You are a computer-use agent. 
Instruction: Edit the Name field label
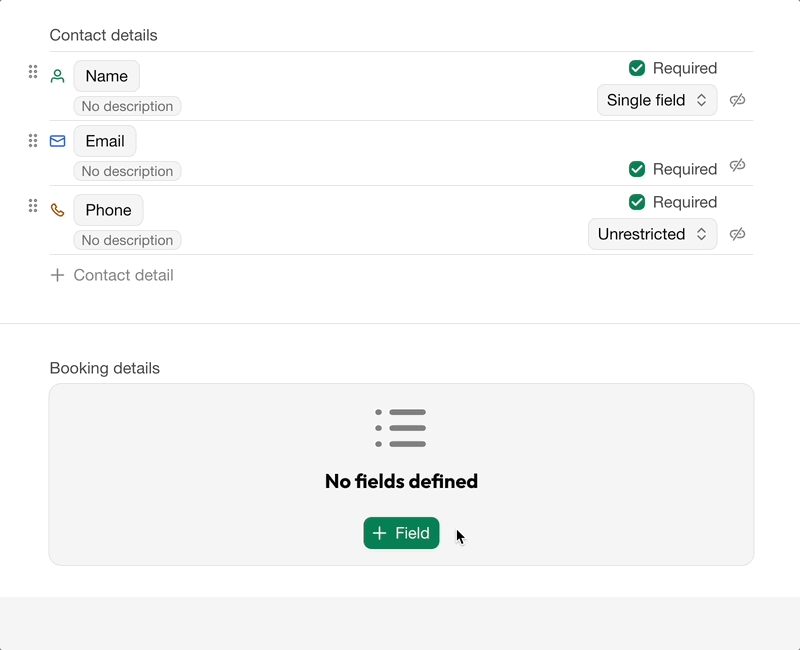[x=107, y=76]
